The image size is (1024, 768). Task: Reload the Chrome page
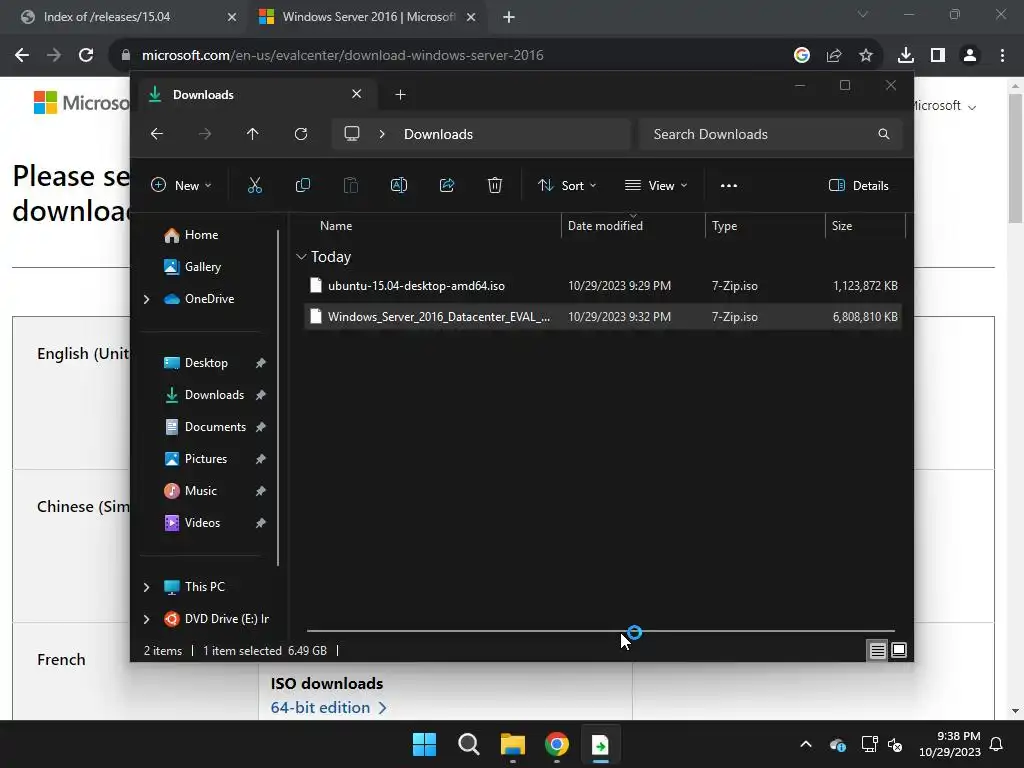tap(86, 56)
